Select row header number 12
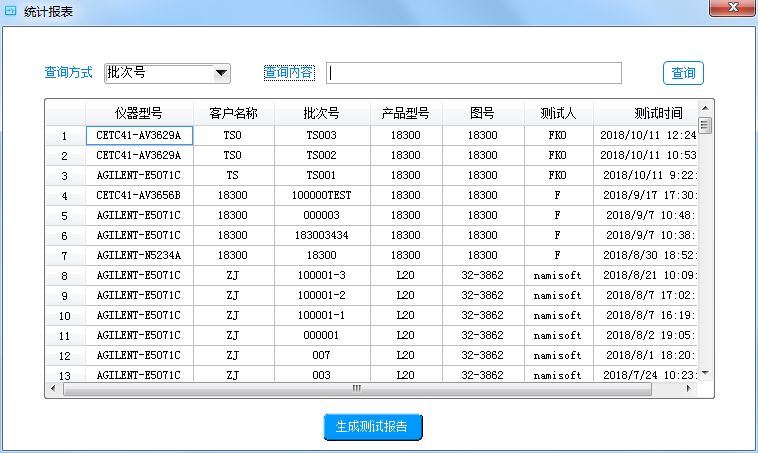Viewport: 758px width, 453px height. coord(65,356)
